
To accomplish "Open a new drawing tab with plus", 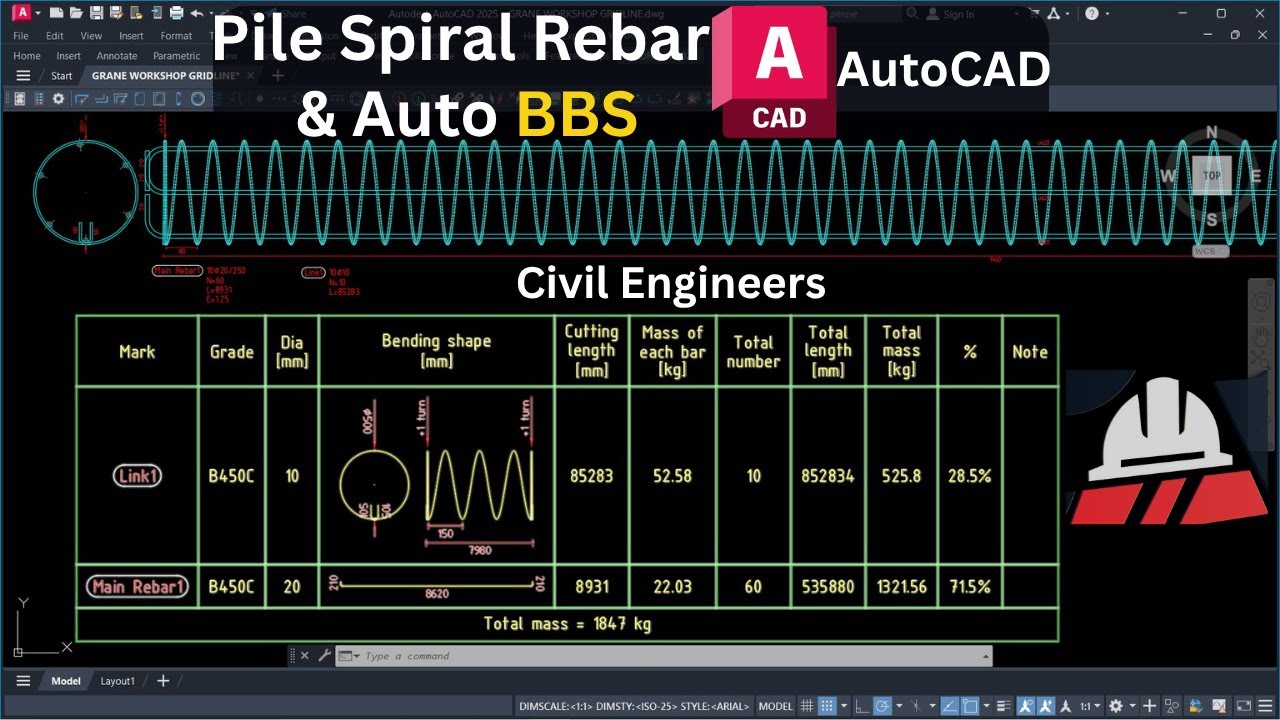I will click(278, 76).
